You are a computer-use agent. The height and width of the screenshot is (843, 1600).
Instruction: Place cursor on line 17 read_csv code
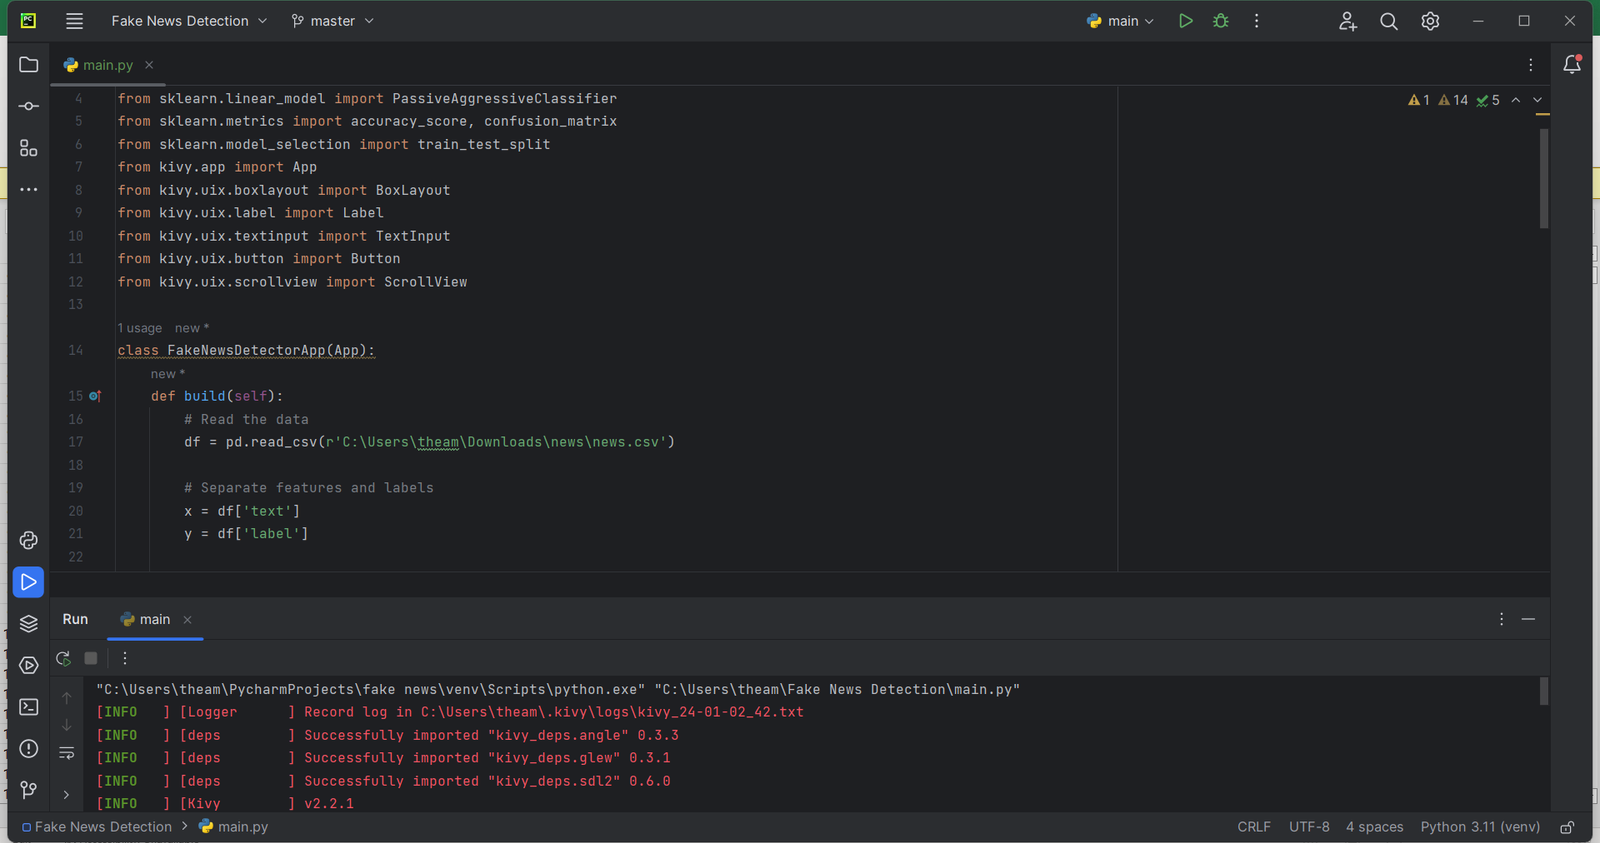click(429, 442)
